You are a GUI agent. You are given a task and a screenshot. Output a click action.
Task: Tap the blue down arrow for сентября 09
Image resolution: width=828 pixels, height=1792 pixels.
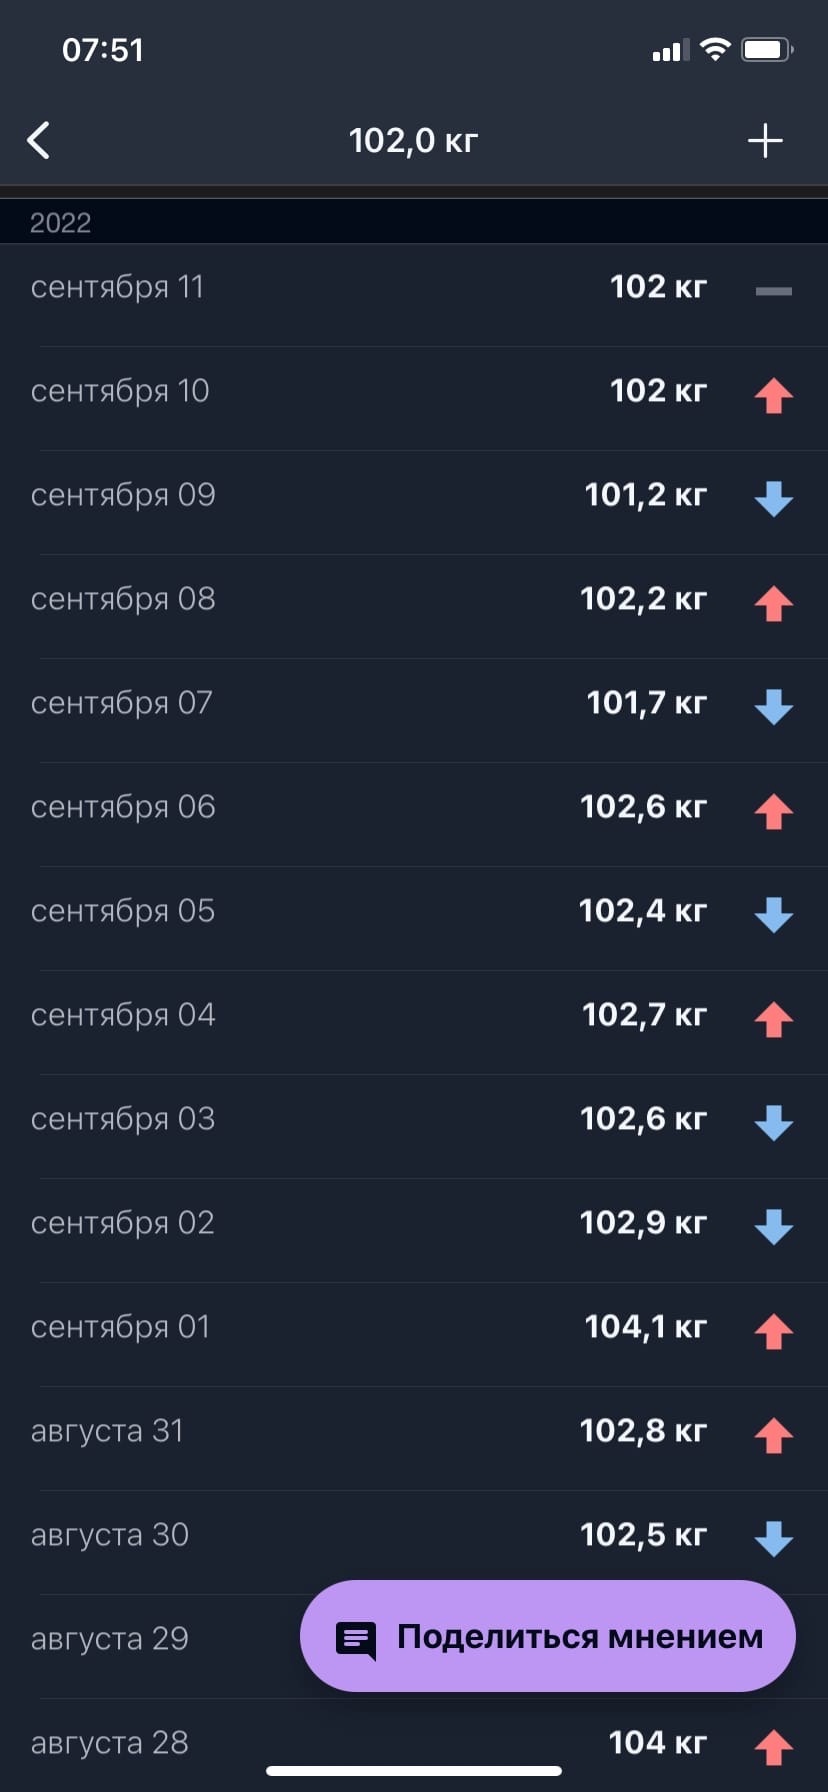[773, 499]
